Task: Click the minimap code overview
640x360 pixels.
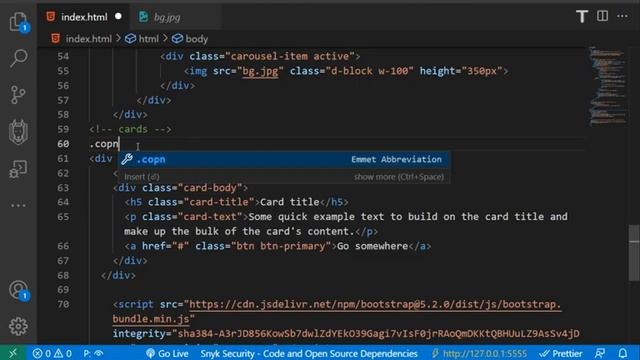Action: [x=607, y=86]
